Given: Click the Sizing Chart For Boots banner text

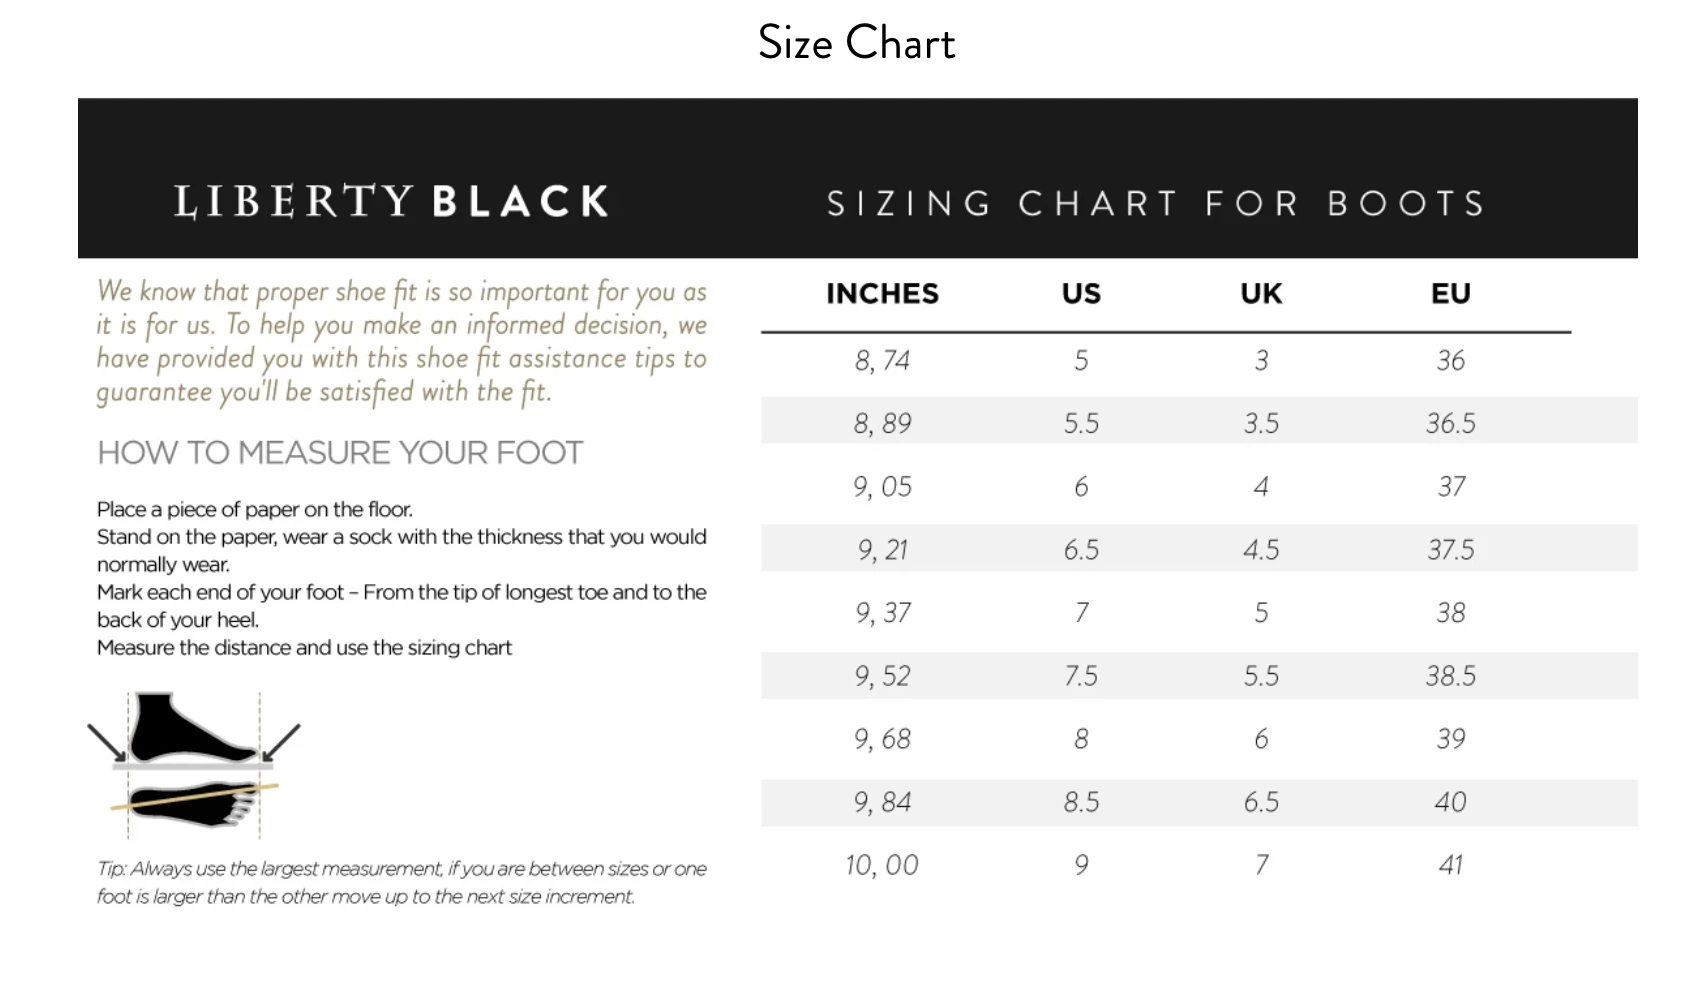Looking at the screenshot, I should [x=1155, y=204].
